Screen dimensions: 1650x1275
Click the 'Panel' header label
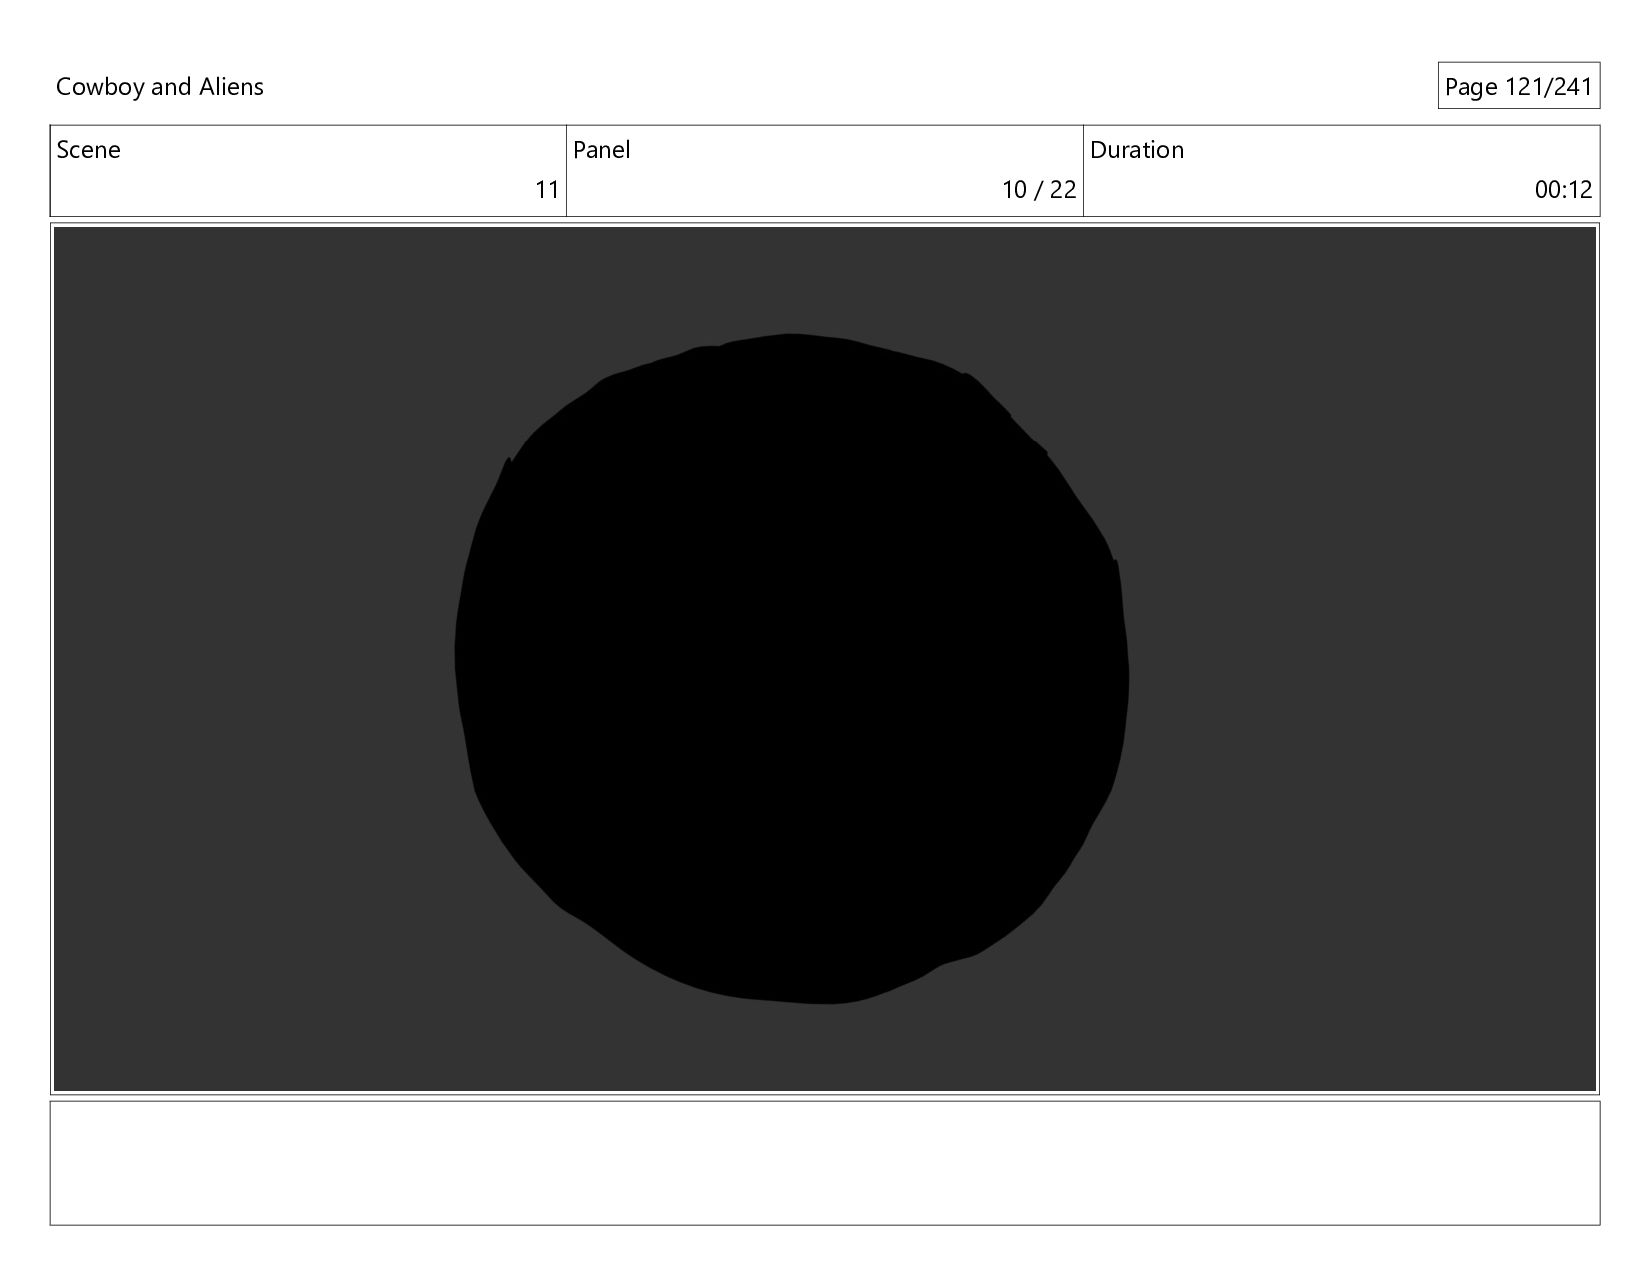(x=602, y=150)
